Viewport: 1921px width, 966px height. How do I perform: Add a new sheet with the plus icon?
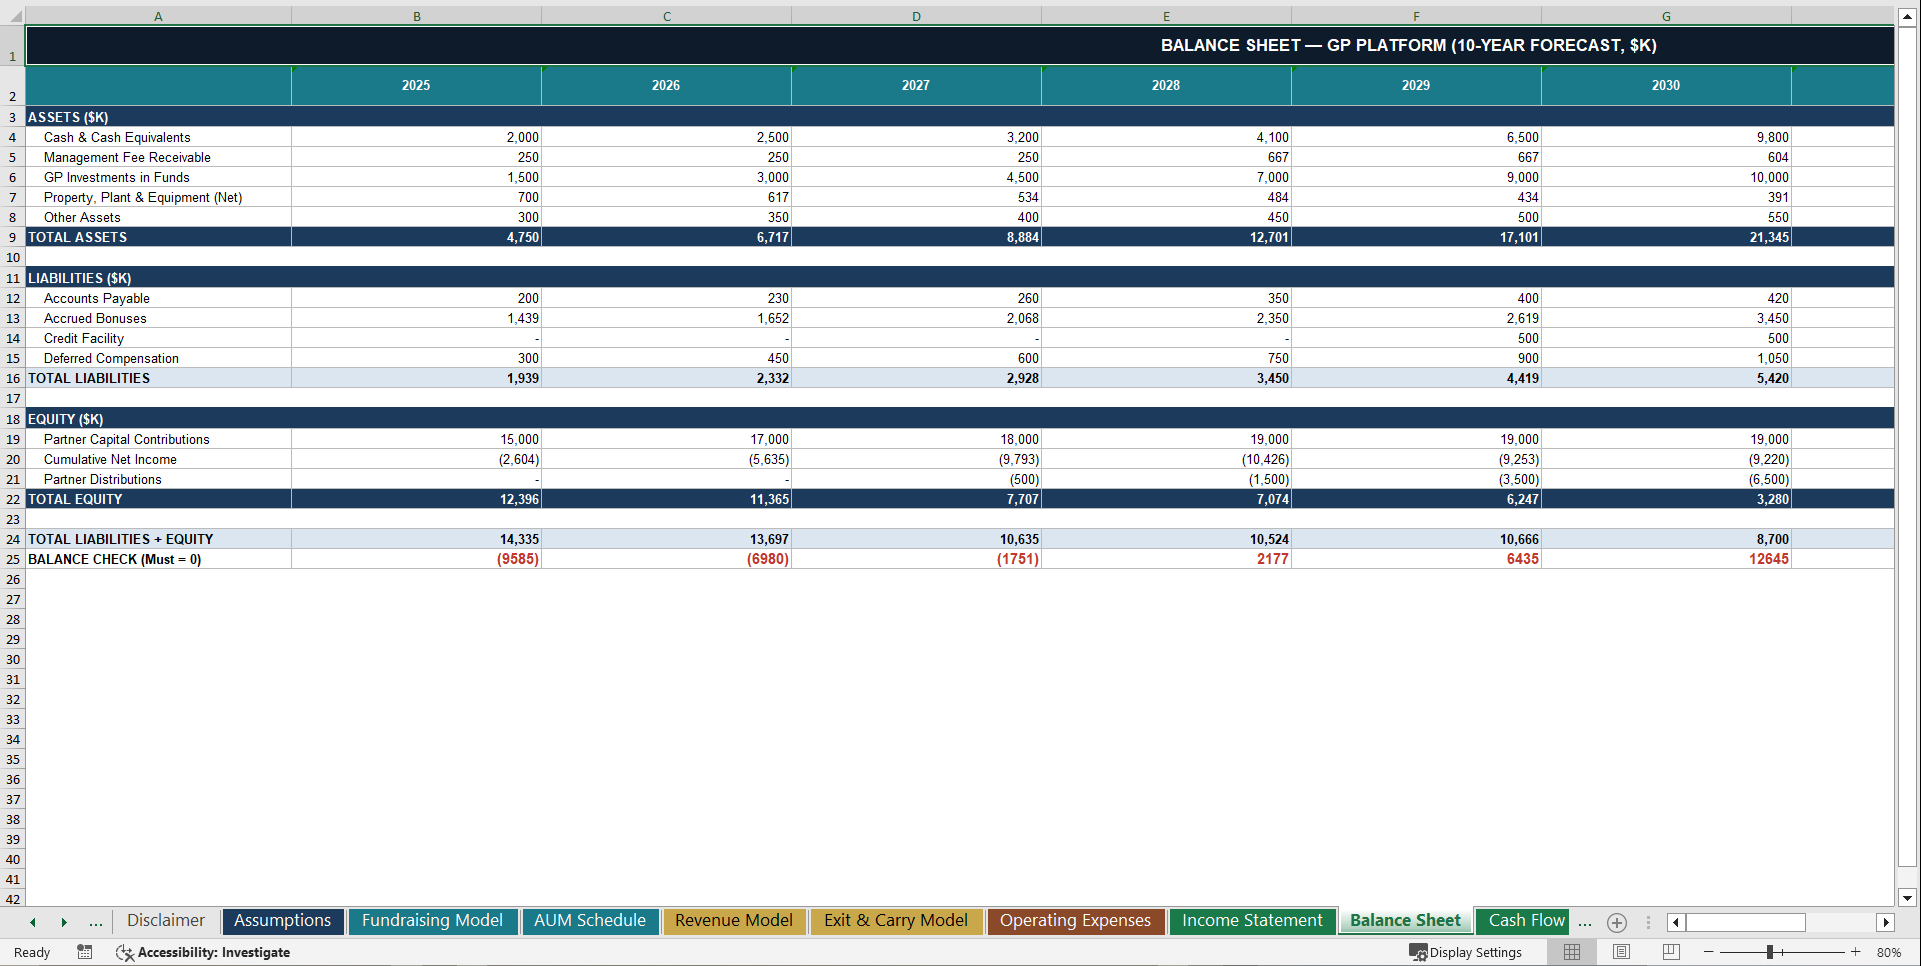click(x=1616, y=922)
